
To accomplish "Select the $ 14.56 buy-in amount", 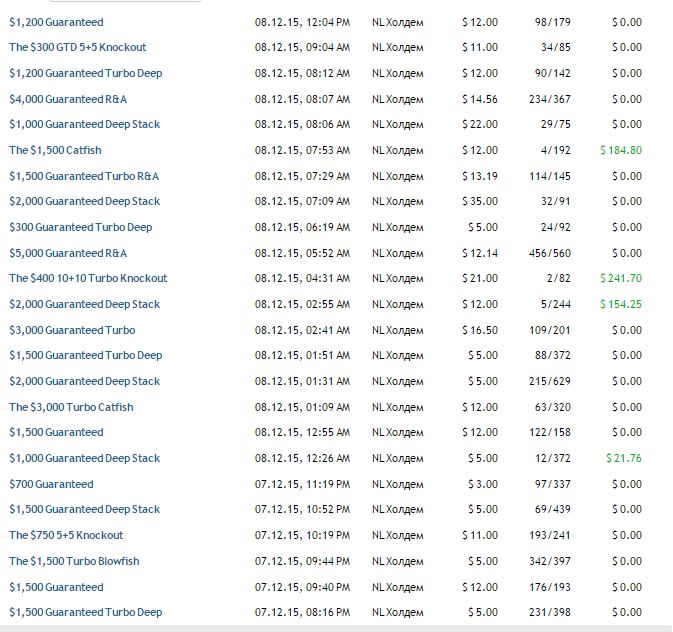I will [x=480, y=99].
